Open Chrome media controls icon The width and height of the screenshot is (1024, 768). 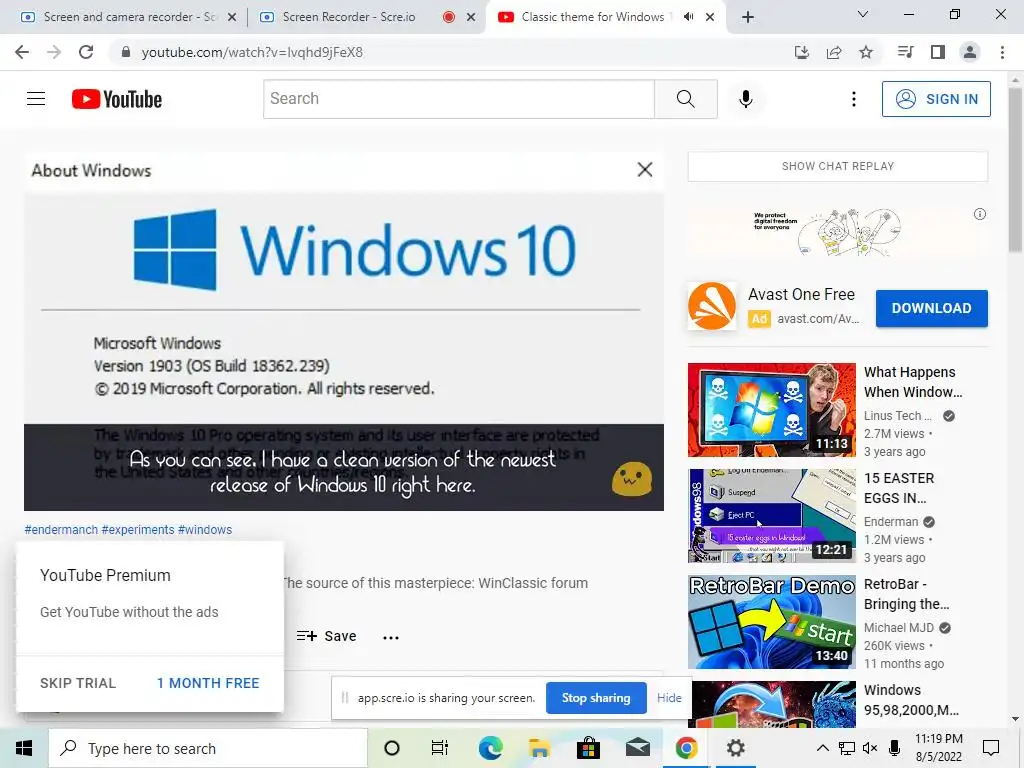tap(905, 52)
